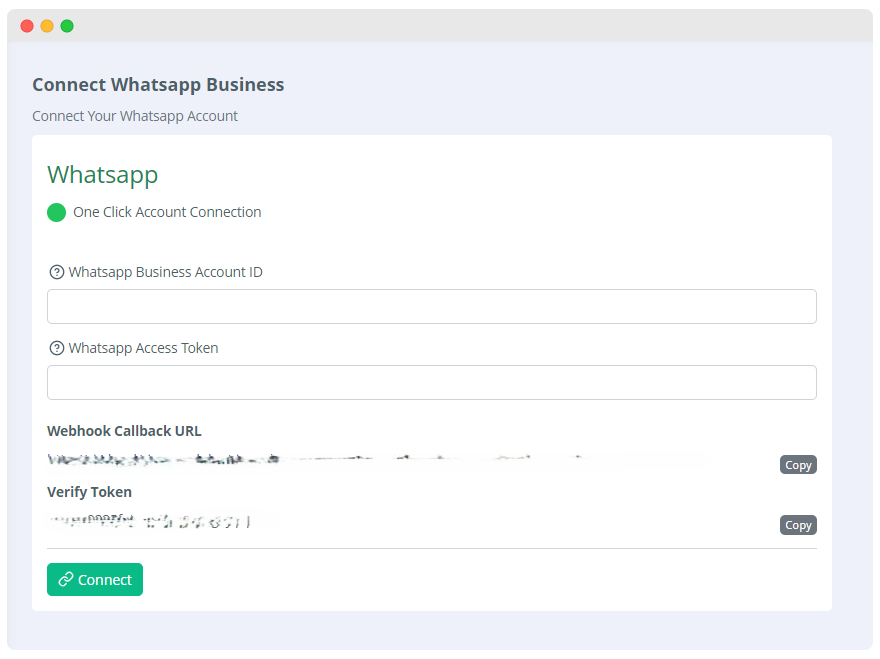Click the blurred webhook URL value
This screenshot has height=659, width=880.
coord(317,460)
